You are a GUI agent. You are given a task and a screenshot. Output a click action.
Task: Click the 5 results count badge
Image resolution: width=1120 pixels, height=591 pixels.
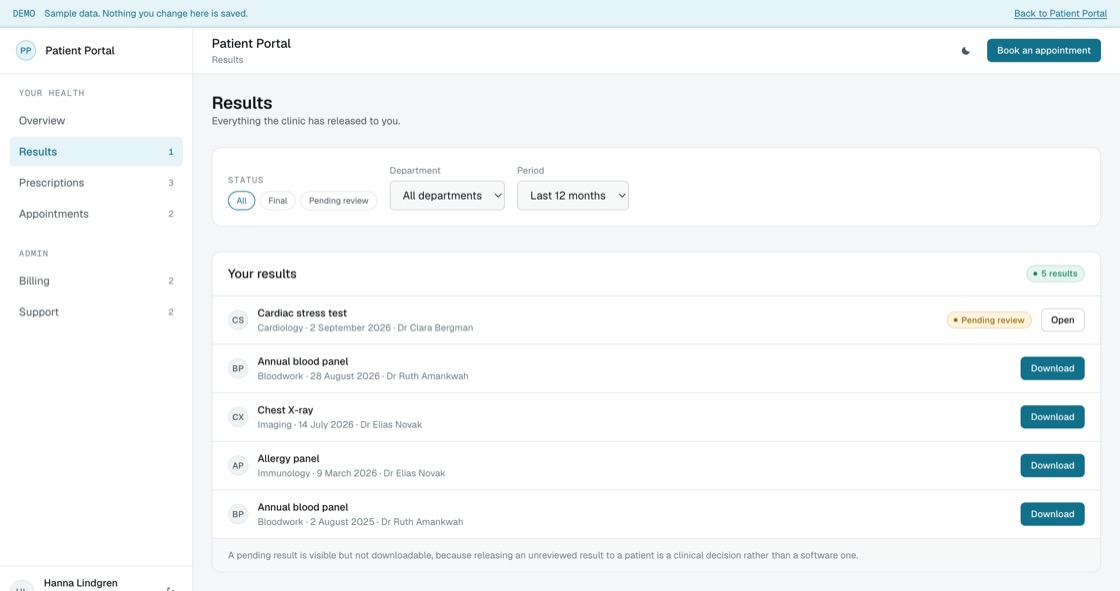(1055, 274)
